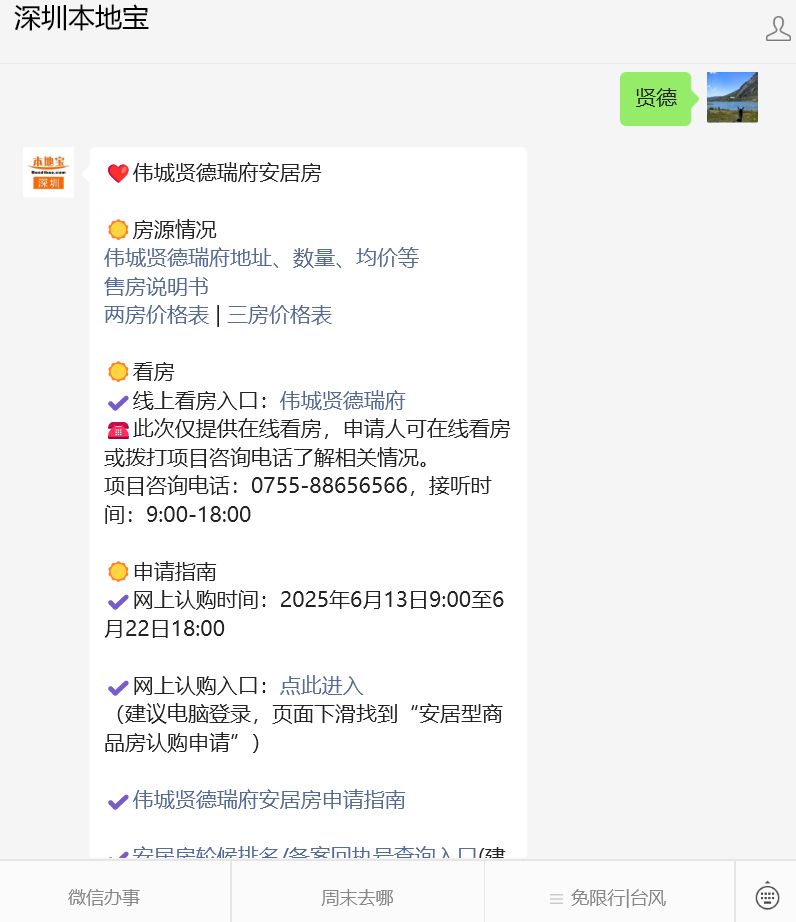Open the 本地宝 official account avatar
The width and height of the screenshot is (796, 922).
(x=48, y=172)
